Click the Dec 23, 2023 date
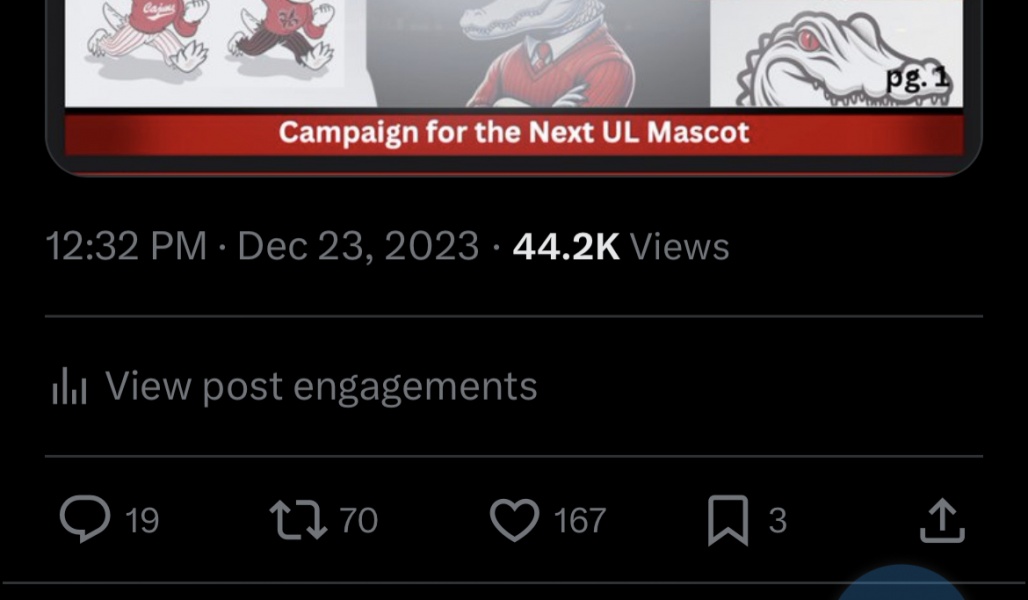Screen dimensions: 1028x600 tap(358, 247)
